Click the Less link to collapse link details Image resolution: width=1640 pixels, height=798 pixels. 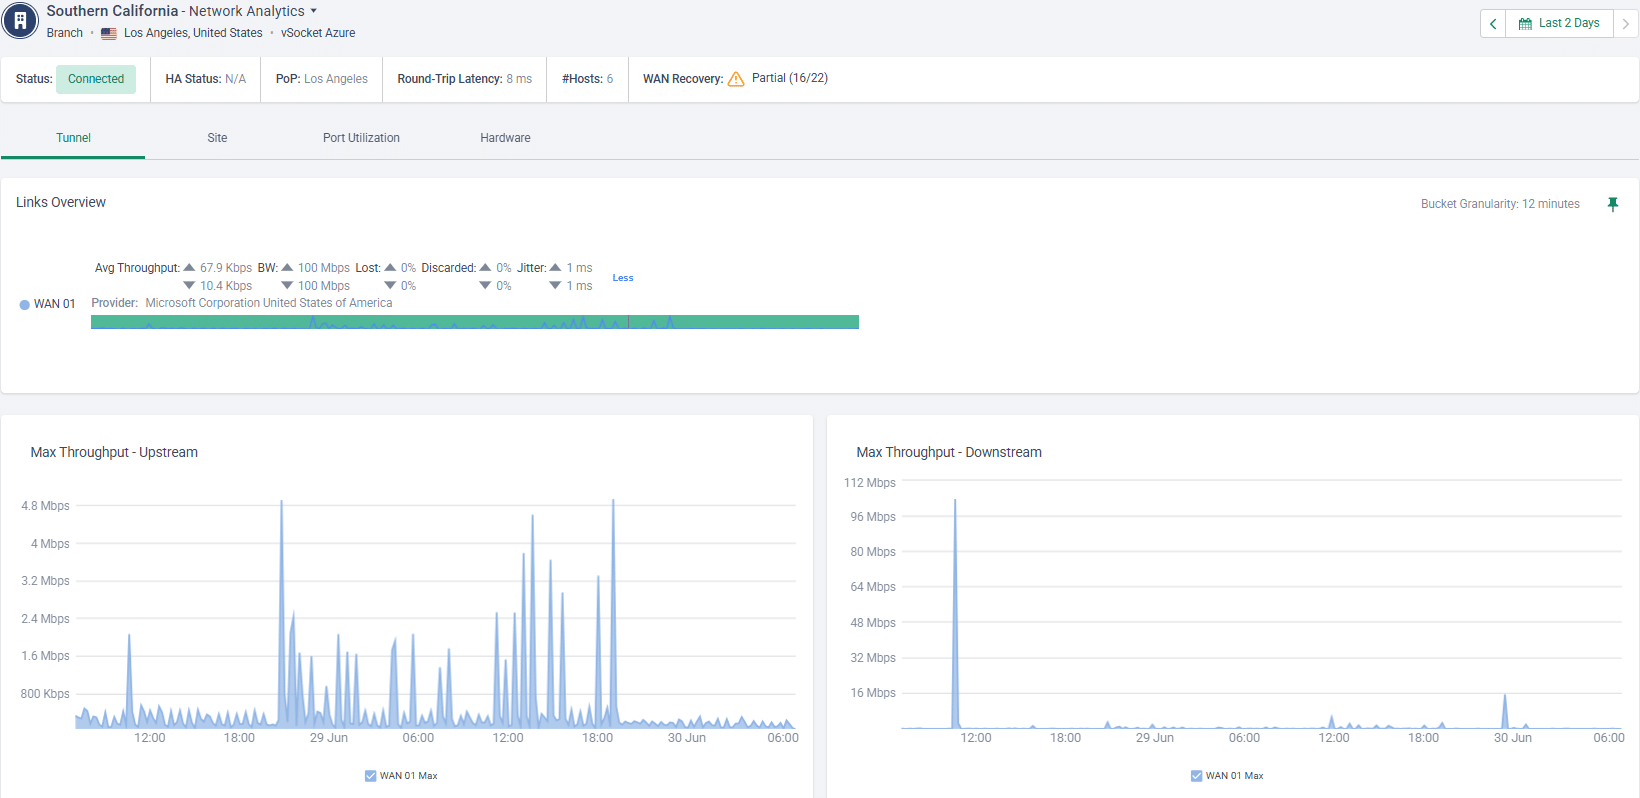point(623,278)
